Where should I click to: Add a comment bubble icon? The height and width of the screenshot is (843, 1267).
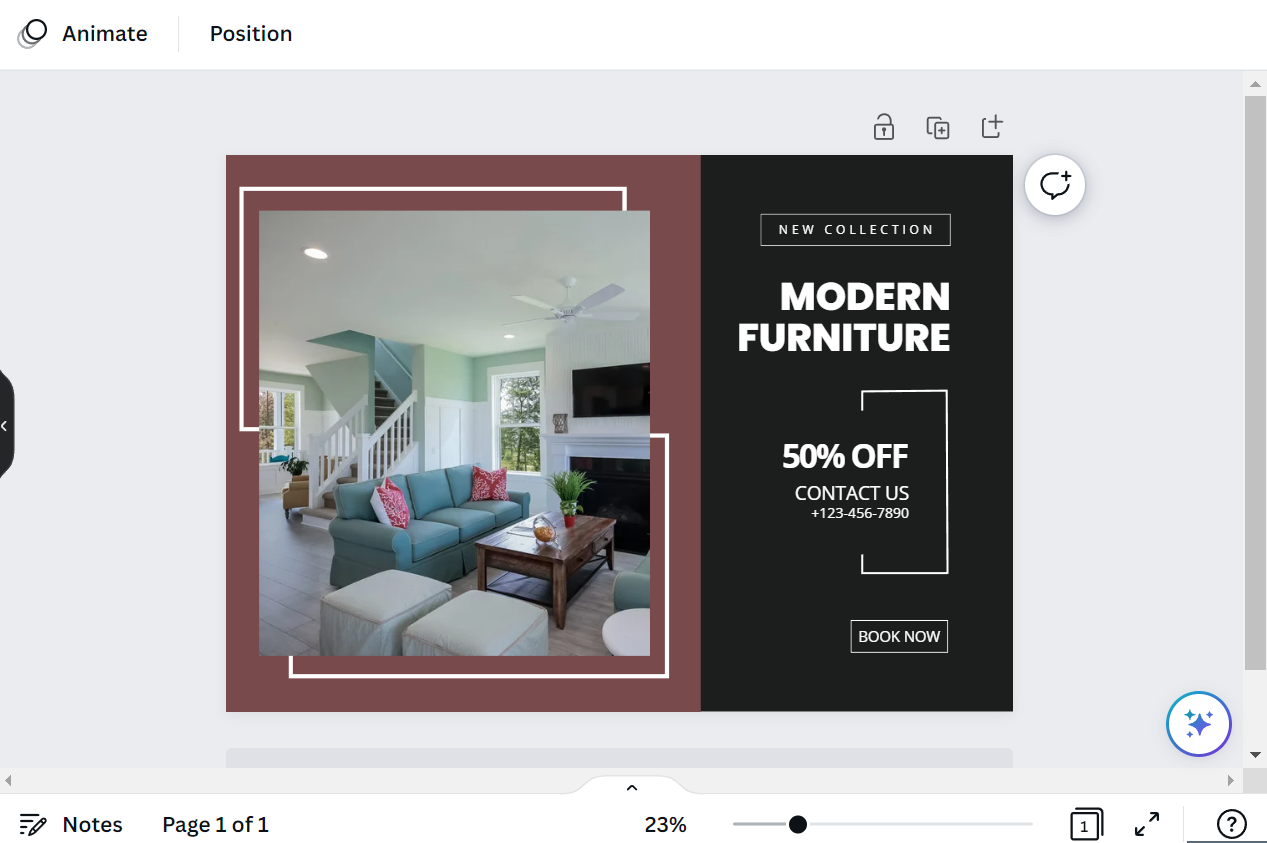pyautogui.click(x=1055, y=185)
